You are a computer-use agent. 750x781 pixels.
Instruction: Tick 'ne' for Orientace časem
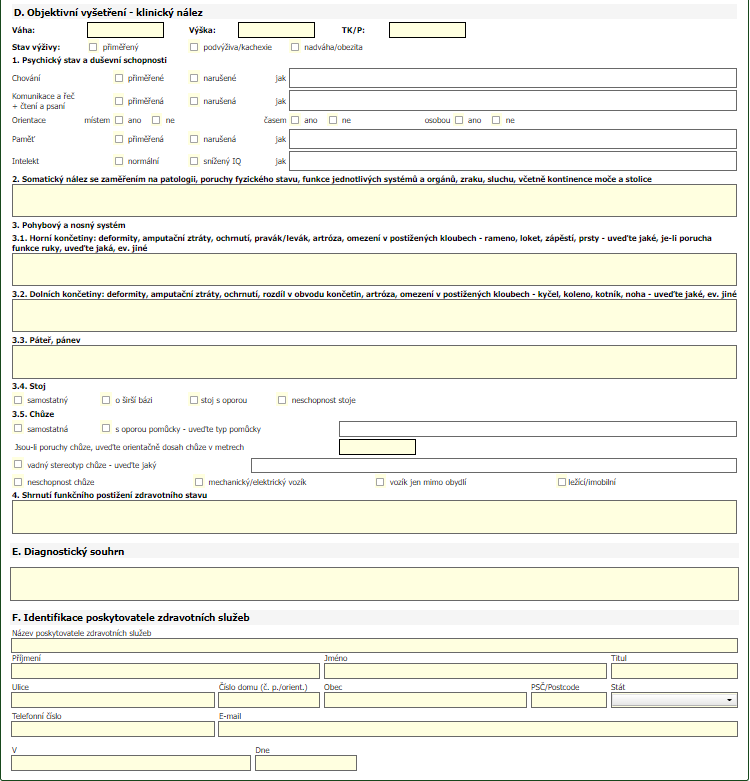(333, 120)
